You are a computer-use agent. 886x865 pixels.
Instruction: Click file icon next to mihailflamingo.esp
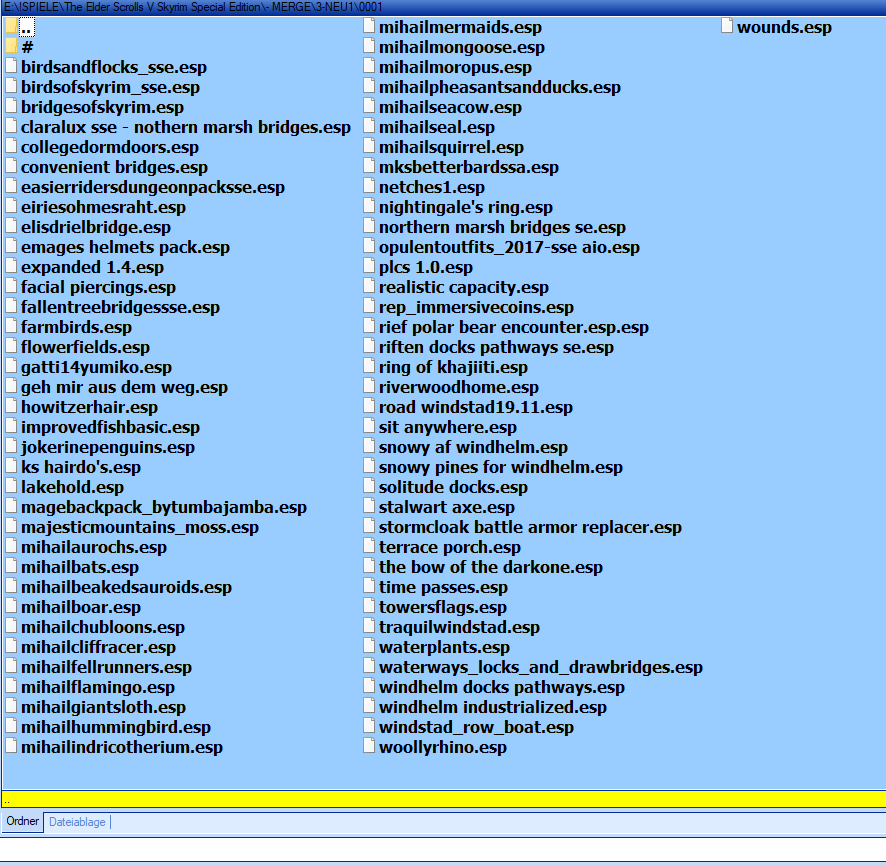11,686
